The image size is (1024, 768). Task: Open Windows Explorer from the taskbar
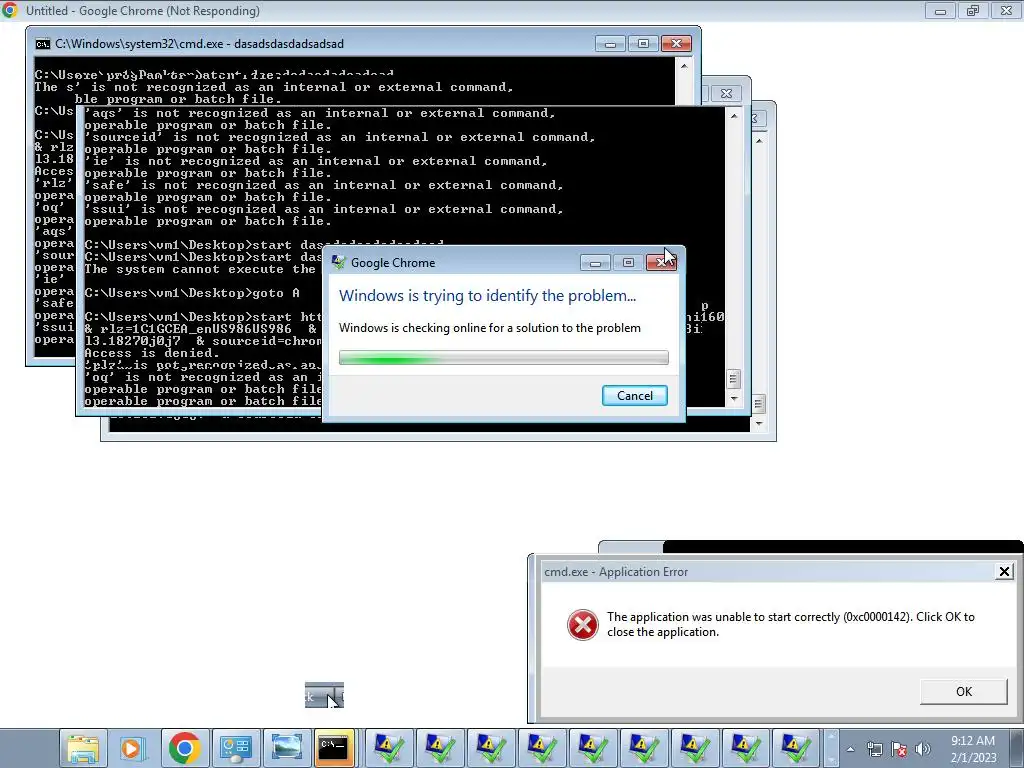click(83, 748)
